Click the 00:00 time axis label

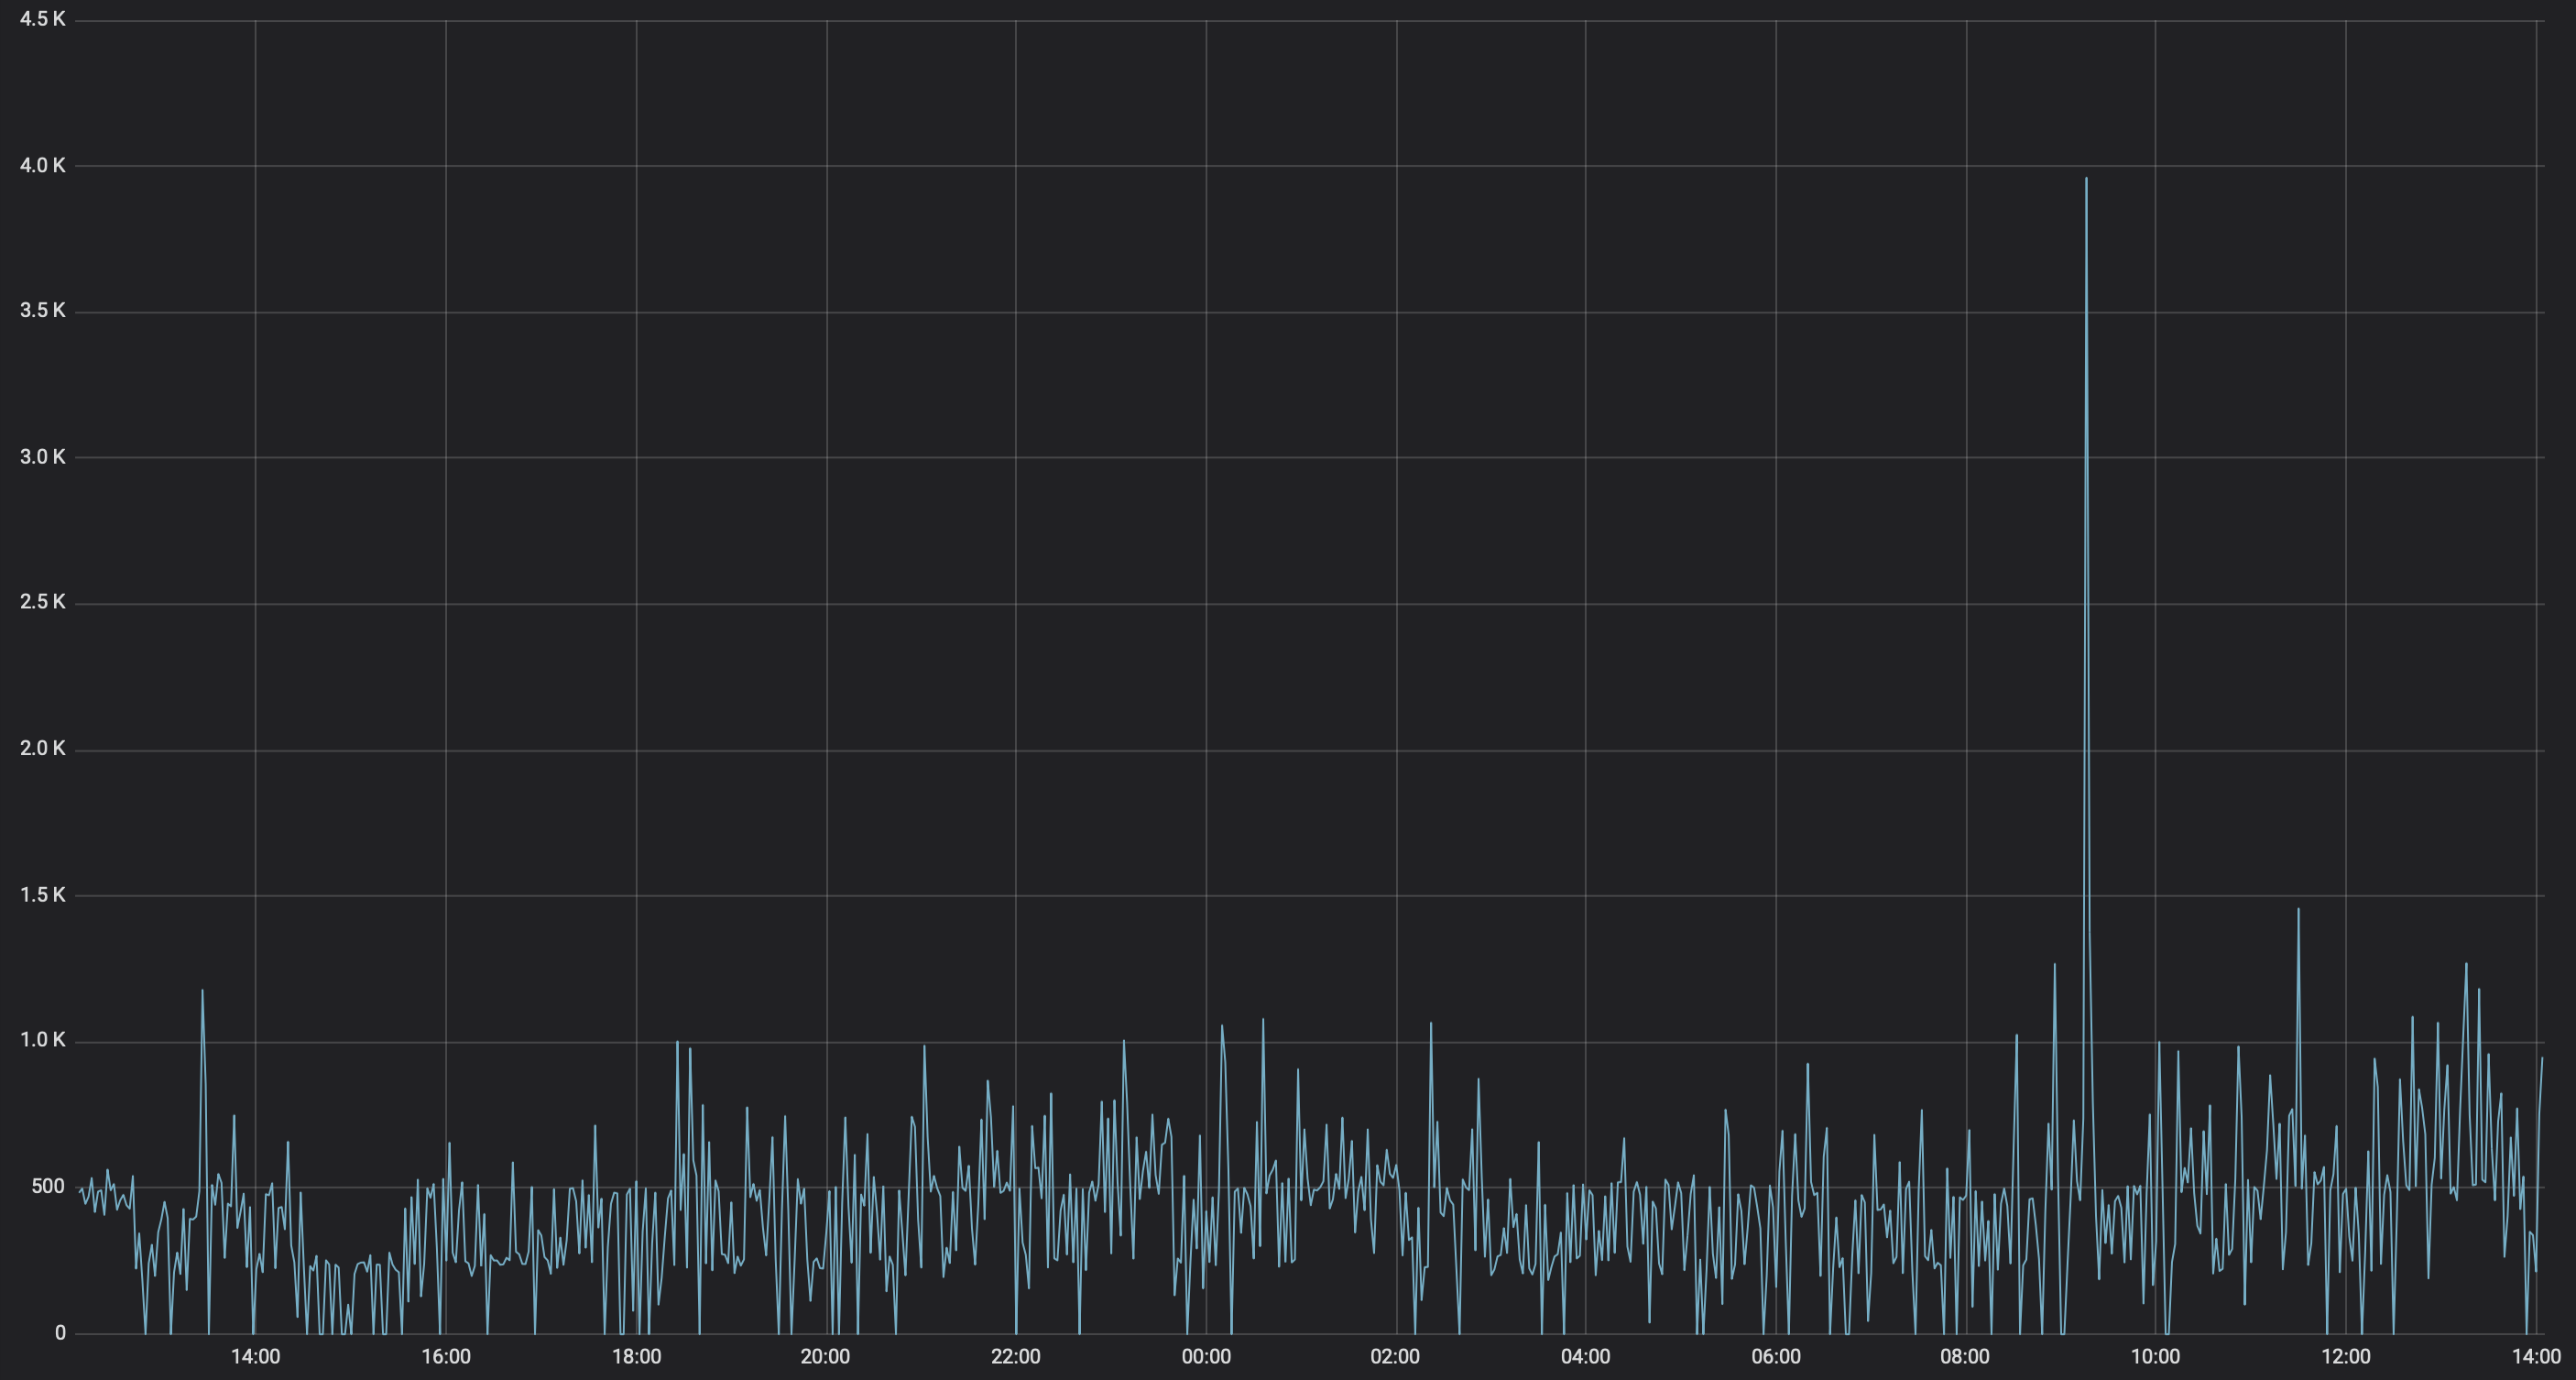pos(1206,1357)
